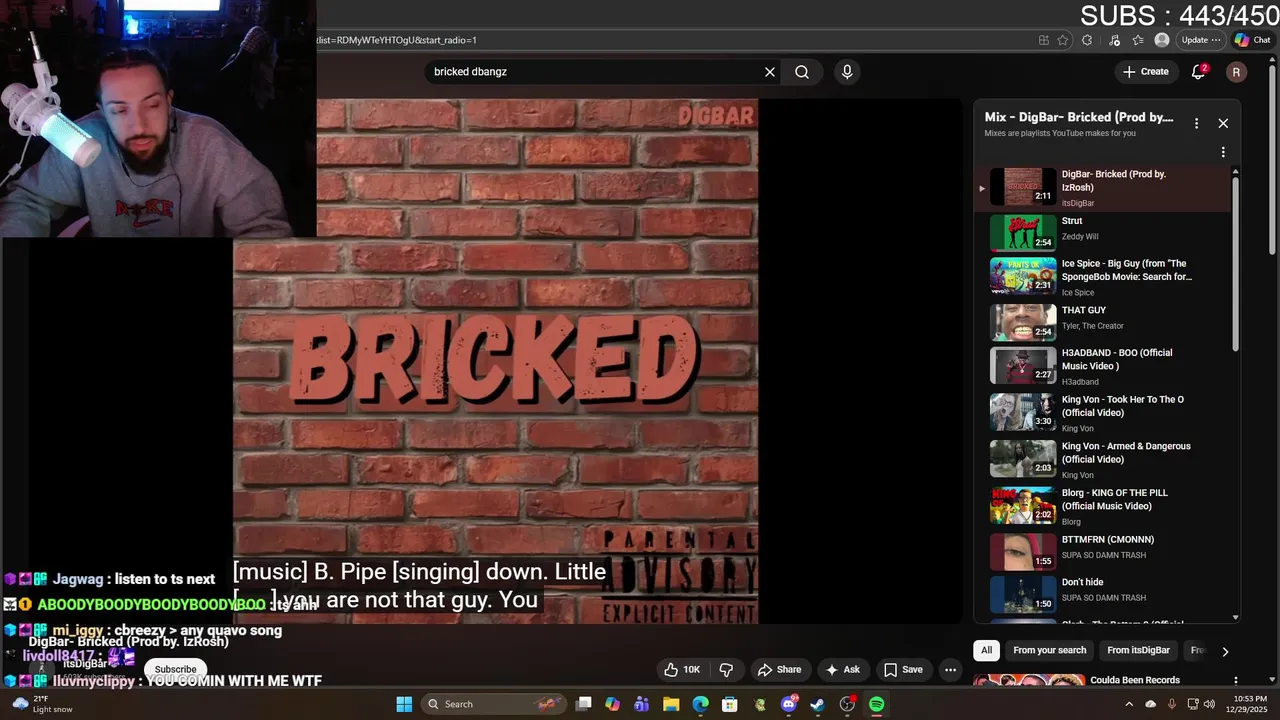The width and height of the screenshot is (1280, 720).
Task: Open Microsoft Edge on taskbar
Action: point(701,704)
